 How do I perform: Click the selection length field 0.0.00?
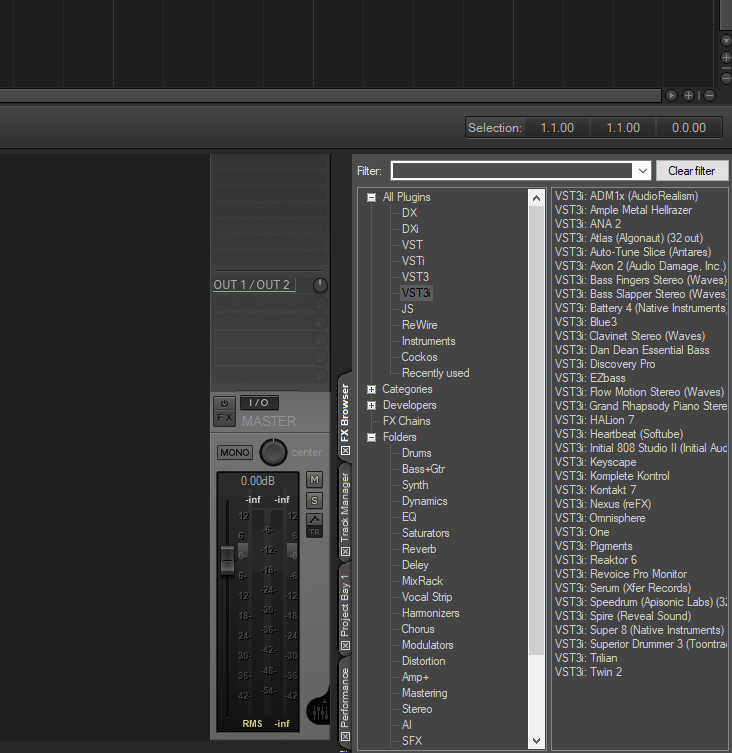pos(689,128)
